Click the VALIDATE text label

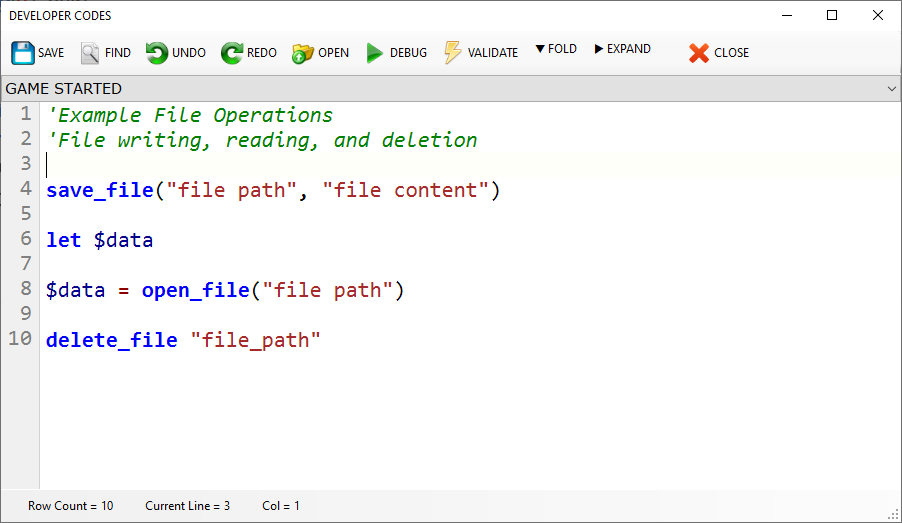pos(493,53)
